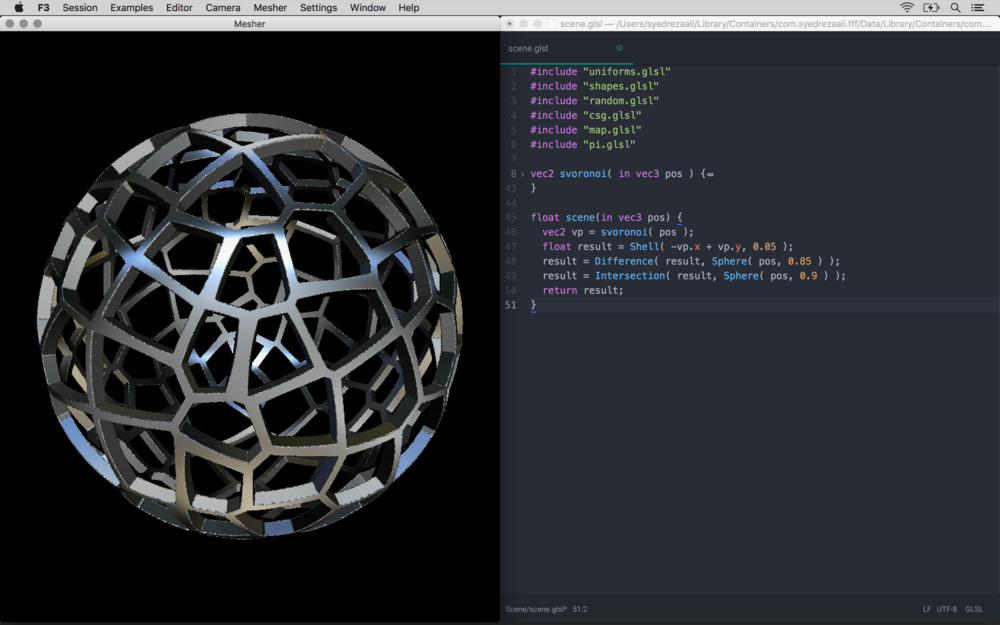Open Spotlight search magnifier icon
1000x625 pixels.
click(955, 8)
